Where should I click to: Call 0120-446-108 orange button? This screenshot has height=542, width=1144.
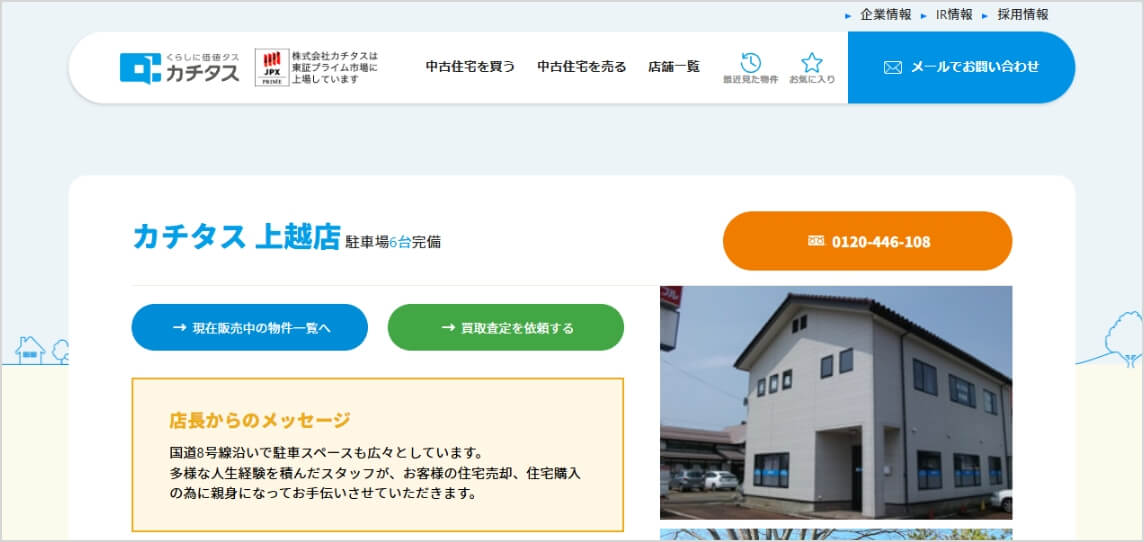[x=867, y=241]
